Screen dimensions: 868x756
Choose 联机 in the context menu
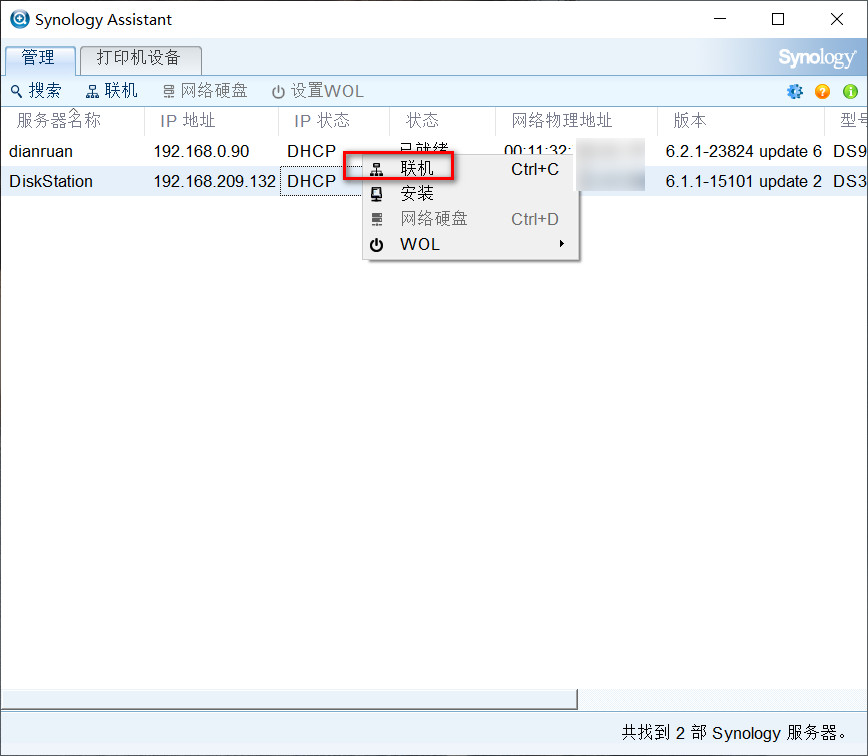pyautogui.click(x=471, y=168)
